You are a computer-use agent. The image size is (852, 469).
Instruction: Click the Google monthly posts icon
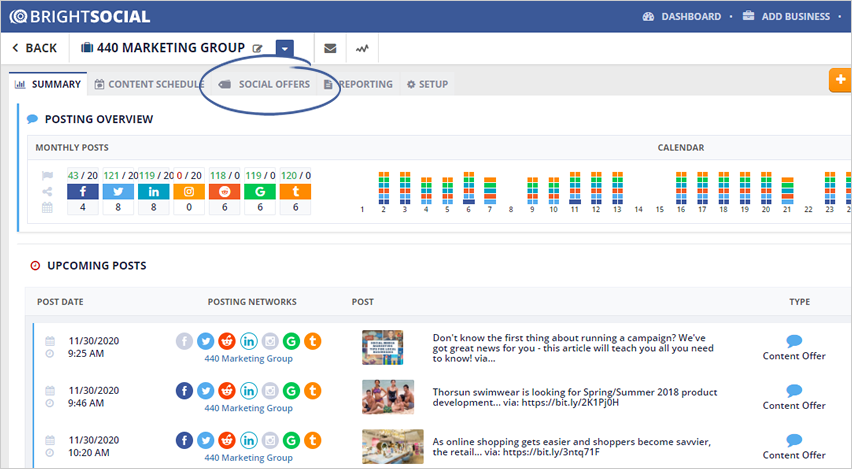(260, 191)
